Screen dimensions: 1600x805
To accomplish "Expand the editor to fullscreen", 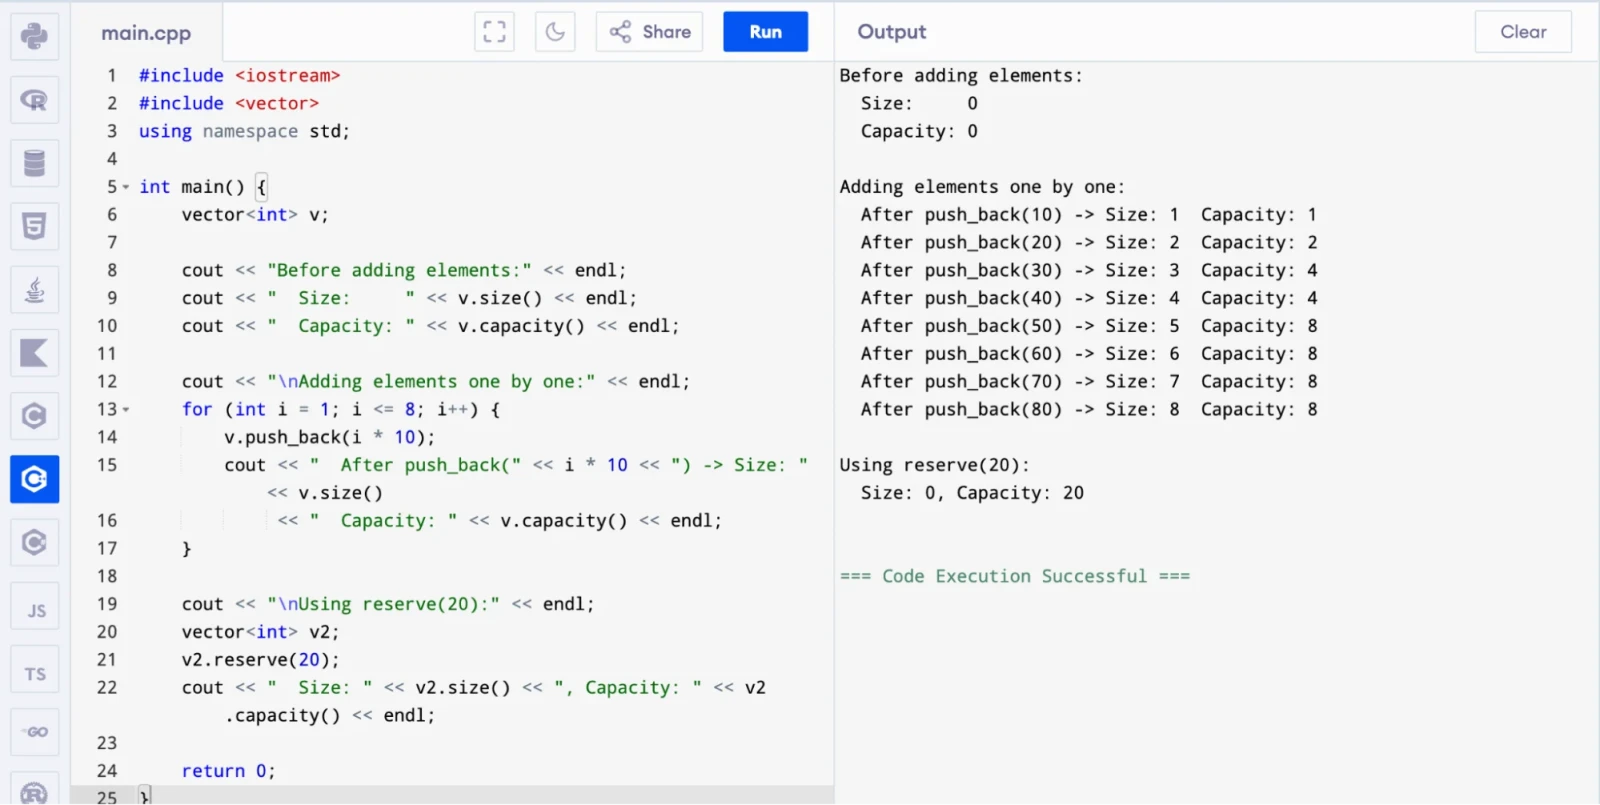I will pos(494,32).
